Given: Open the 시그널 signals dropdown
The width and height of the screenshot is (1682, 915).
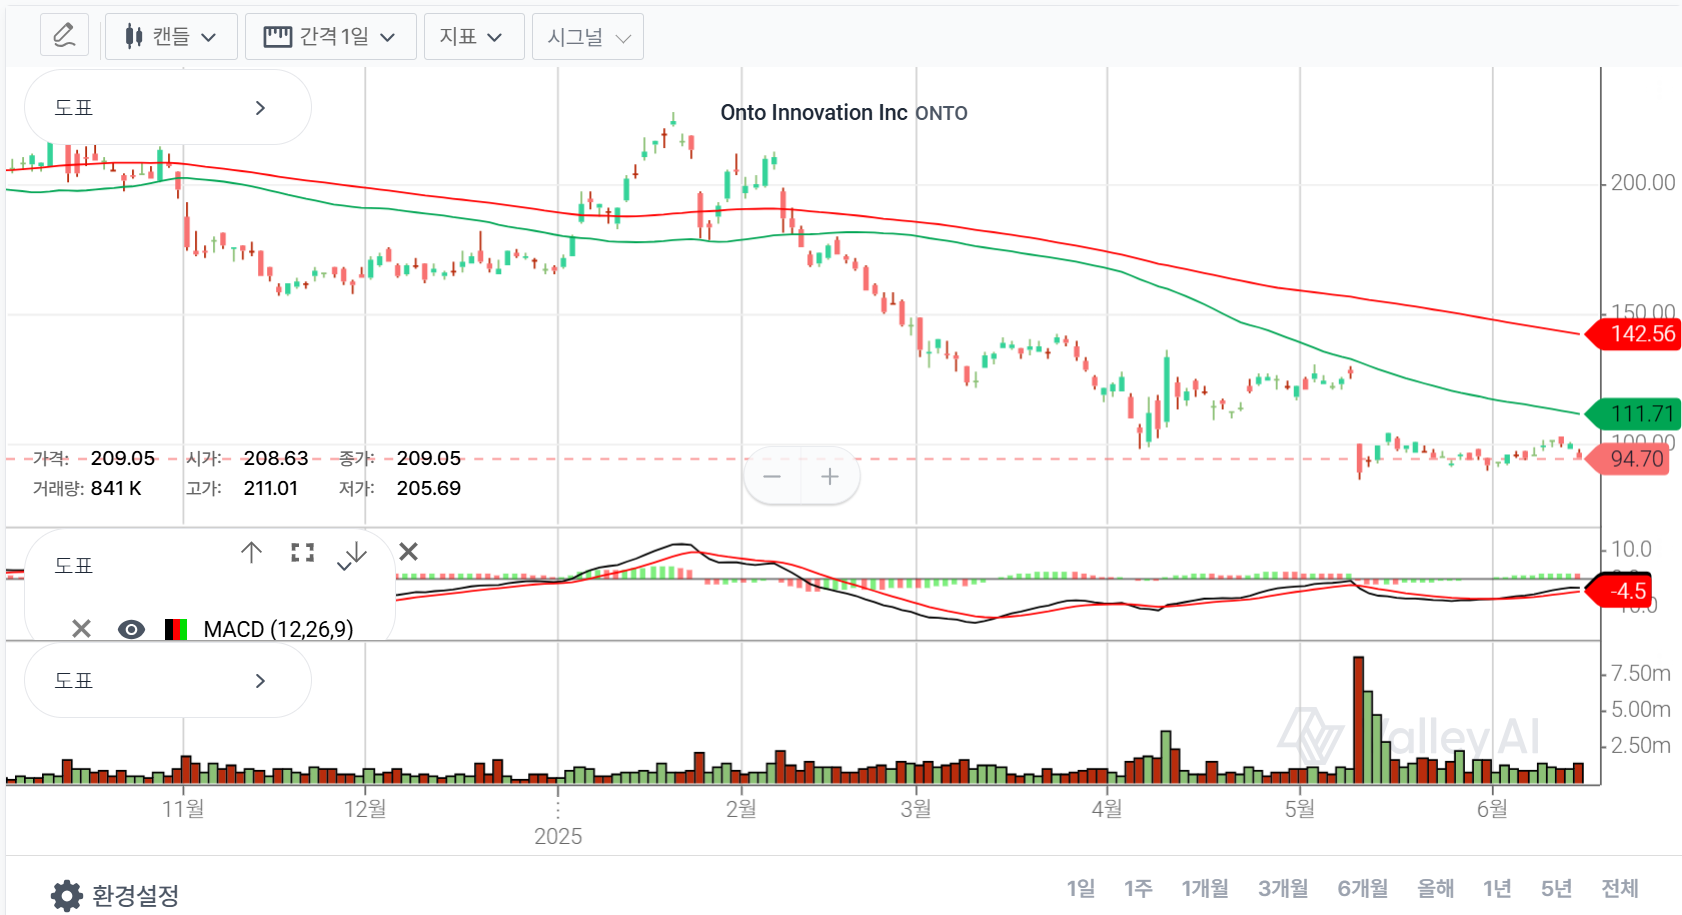Looking at the screenshot, I should click(x=587, y=37).
